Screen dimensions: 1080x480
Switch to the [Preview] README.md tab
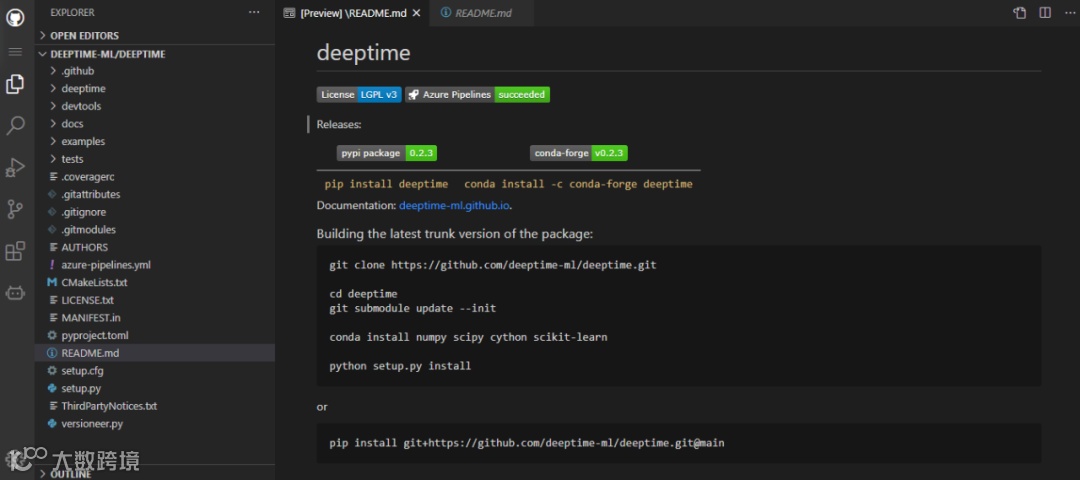(352, 13)
